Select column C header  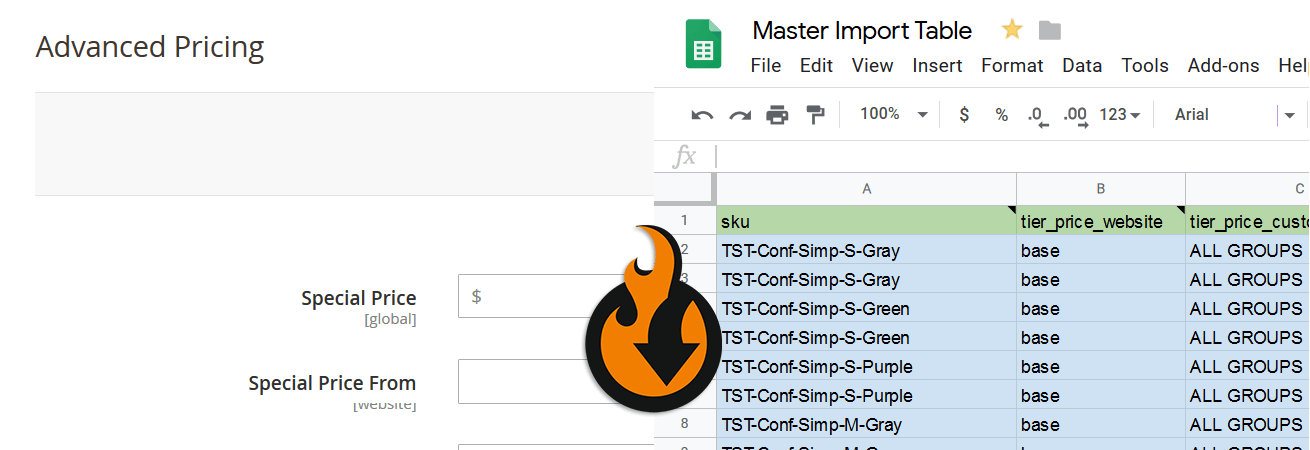point(1248,189)
